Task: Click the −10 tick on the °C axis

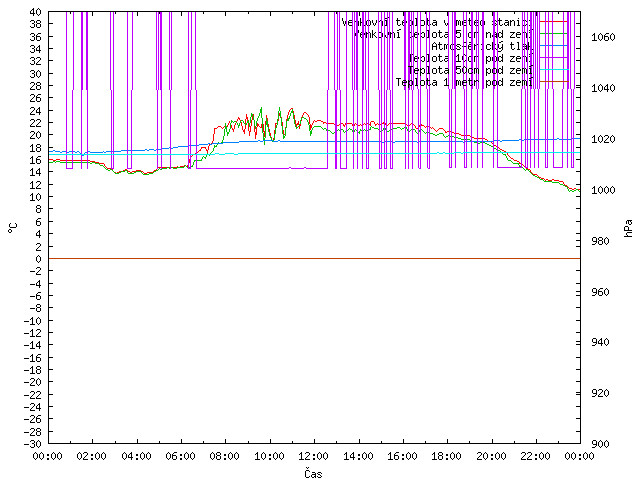Action: [32, 320]
